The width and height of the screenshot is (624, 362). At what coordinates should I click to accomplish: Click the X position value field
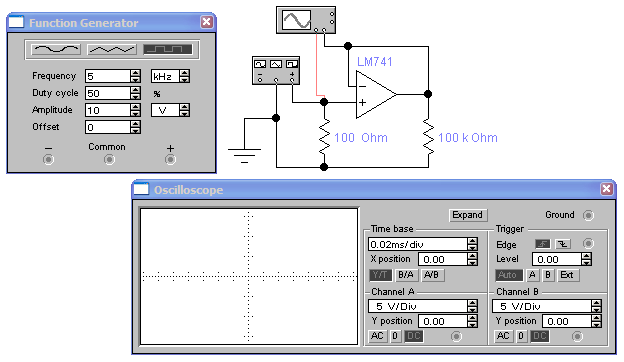[443, 259]
